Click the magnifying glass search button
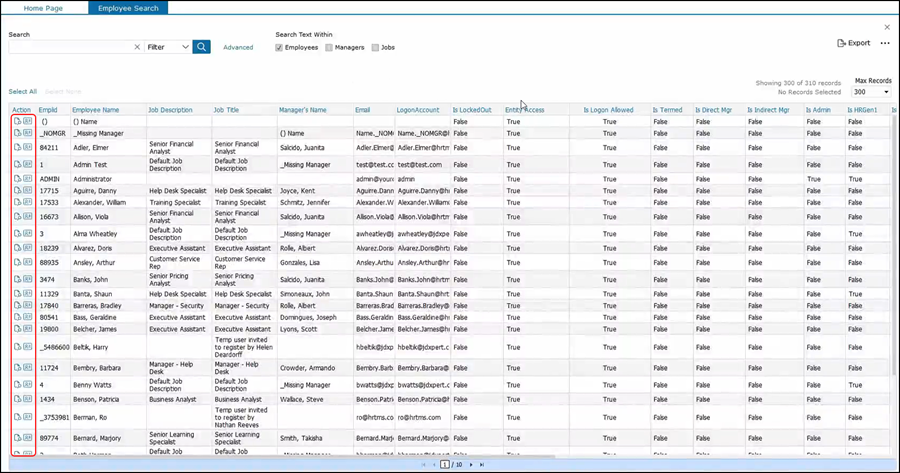900x473 pixels. pos(202,47)
